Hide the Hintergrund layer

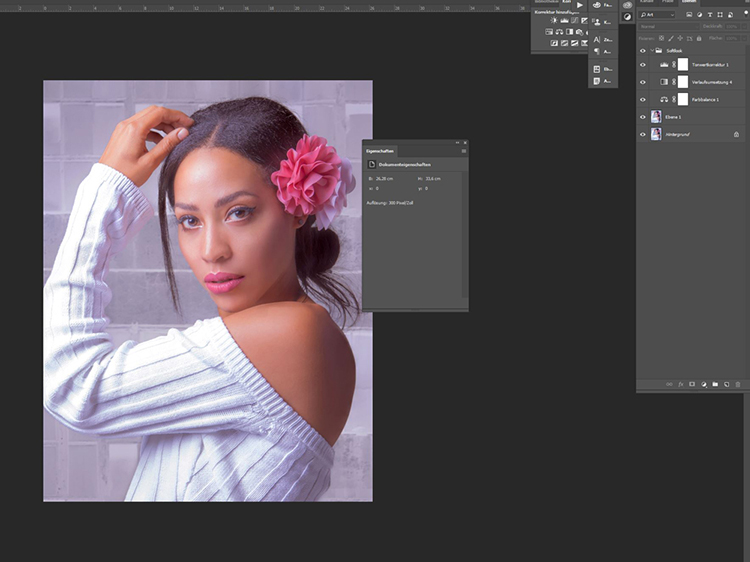643,133
